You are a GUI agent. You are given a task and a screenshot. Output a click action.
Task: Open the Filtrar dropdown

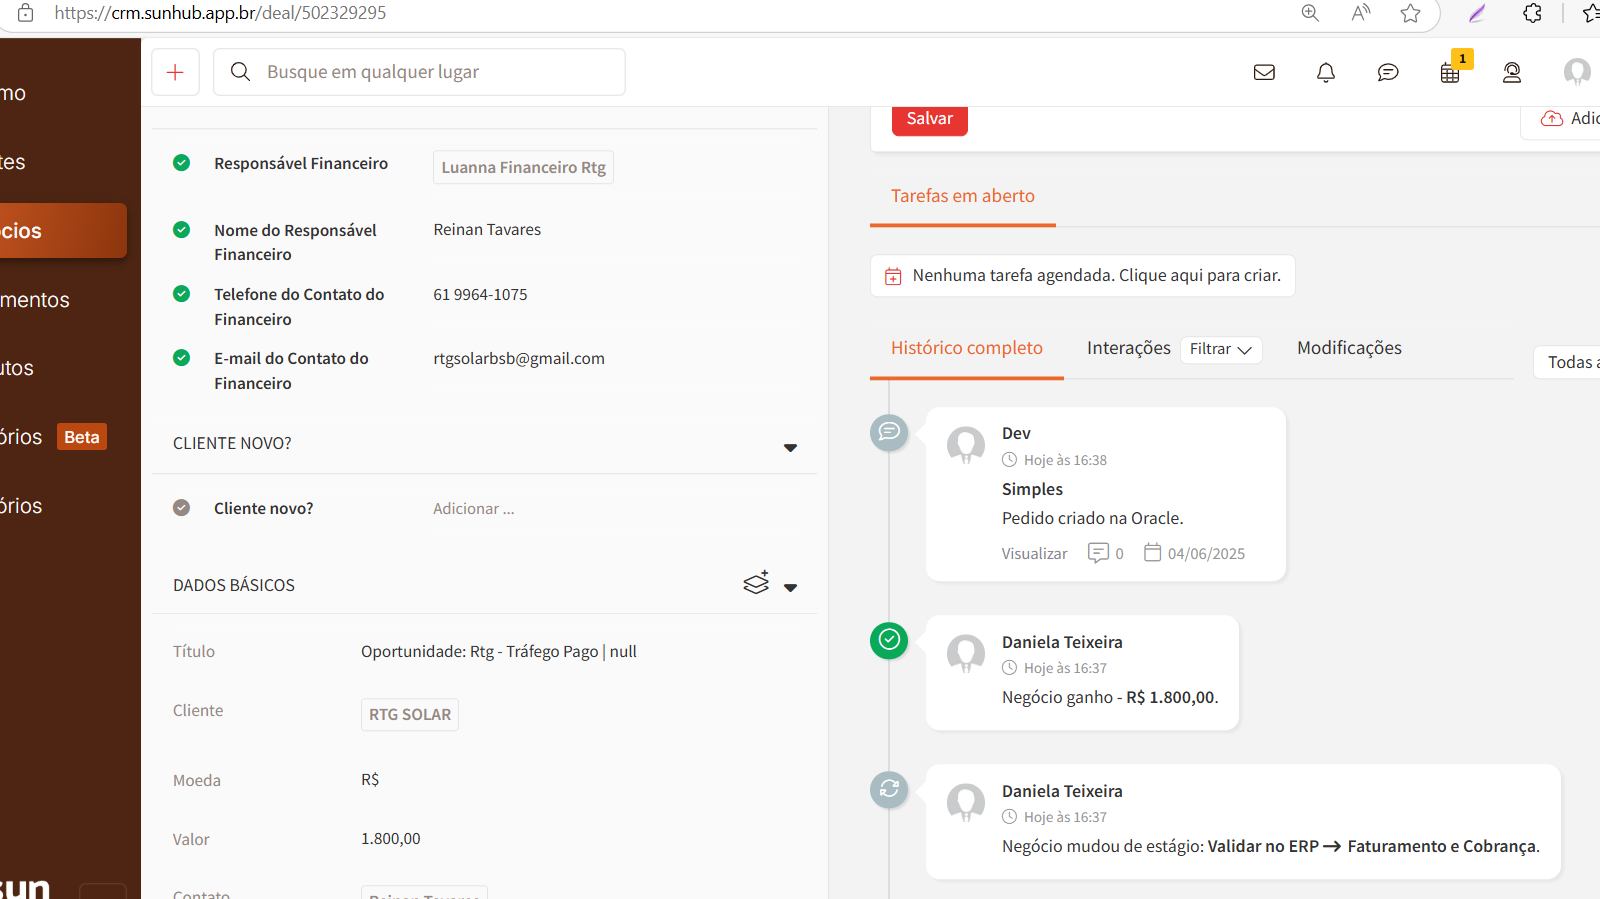(x=1220, y=349)
